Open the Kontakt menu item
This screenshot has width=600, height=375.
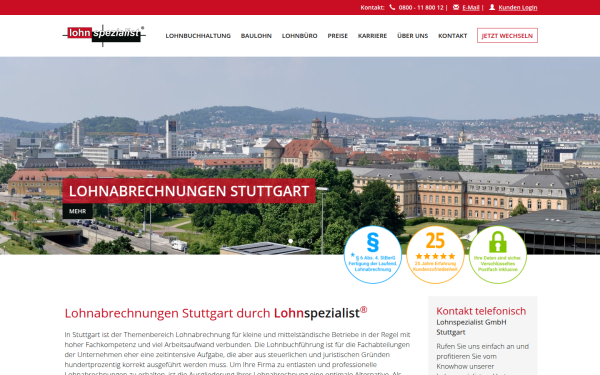pos(453,36)
